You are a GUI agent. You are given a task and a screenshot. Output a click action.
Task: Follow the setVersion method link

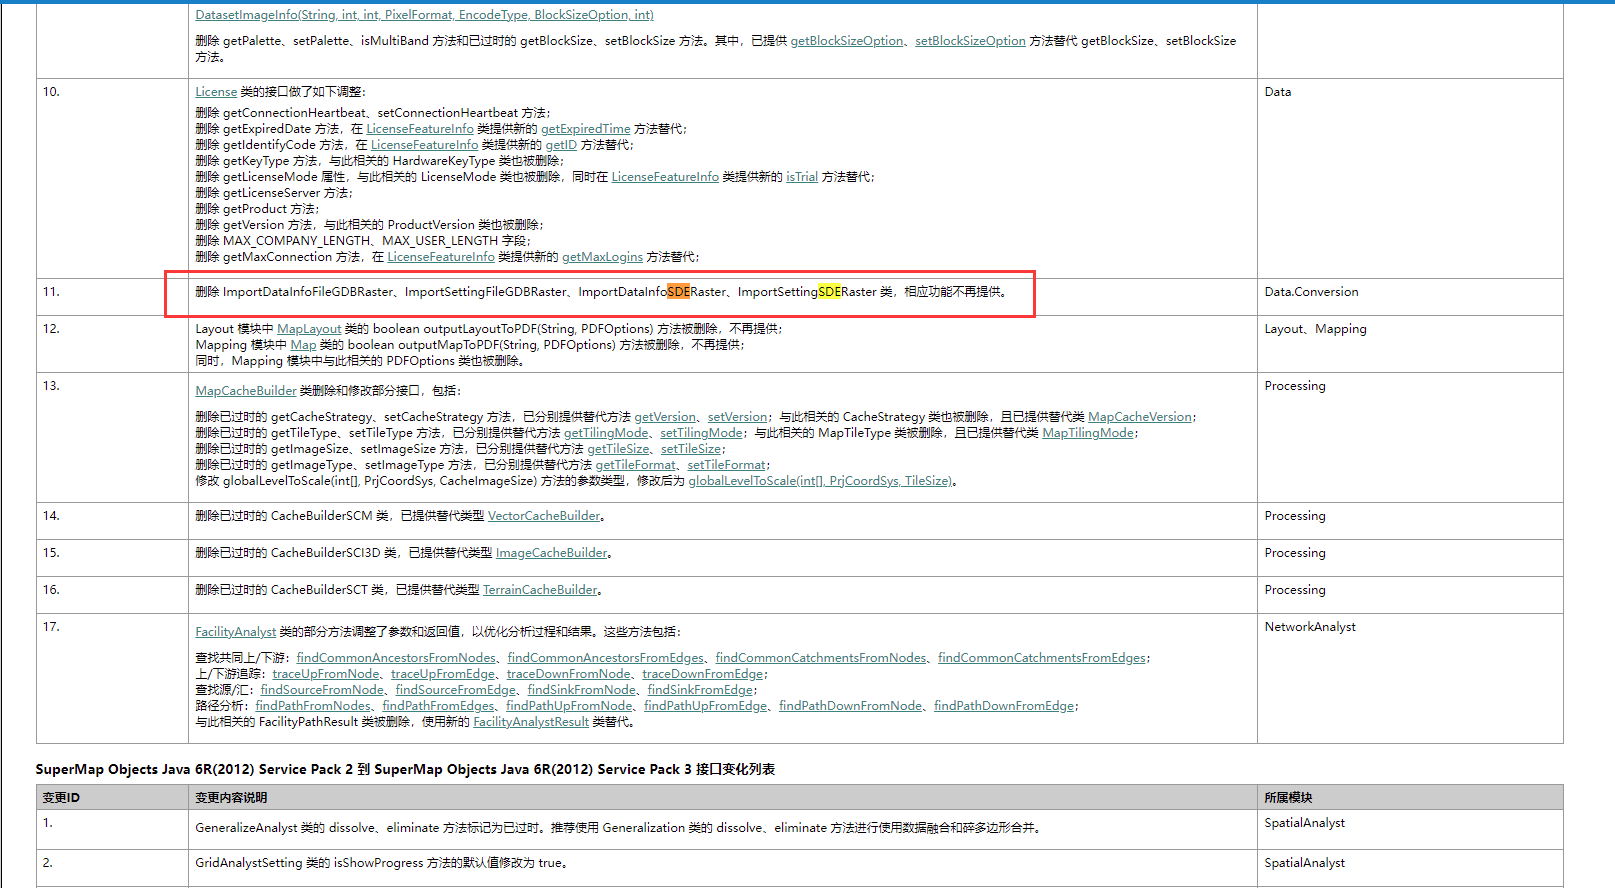pos(738,417)
